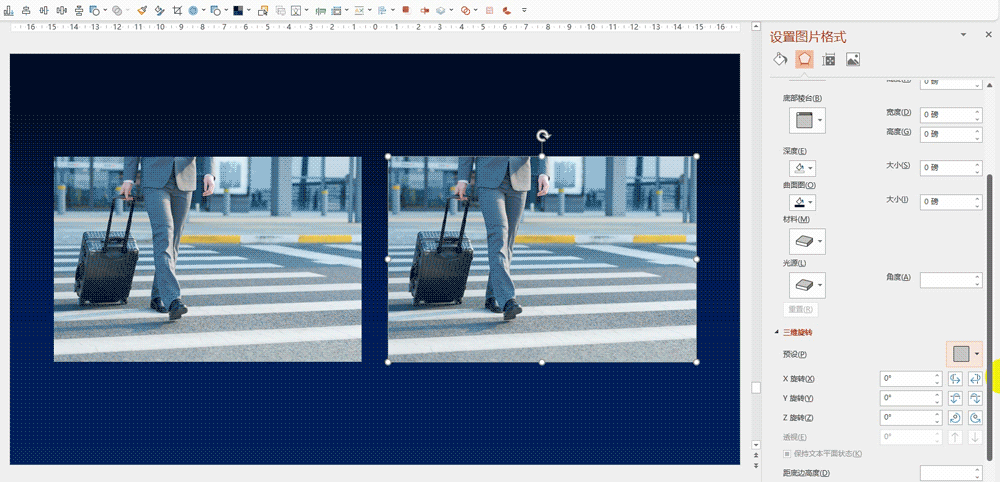Toggle the 保持文本平面状态 checkbox
Screen dimensions: 1000x482
[x=787, y=453]
